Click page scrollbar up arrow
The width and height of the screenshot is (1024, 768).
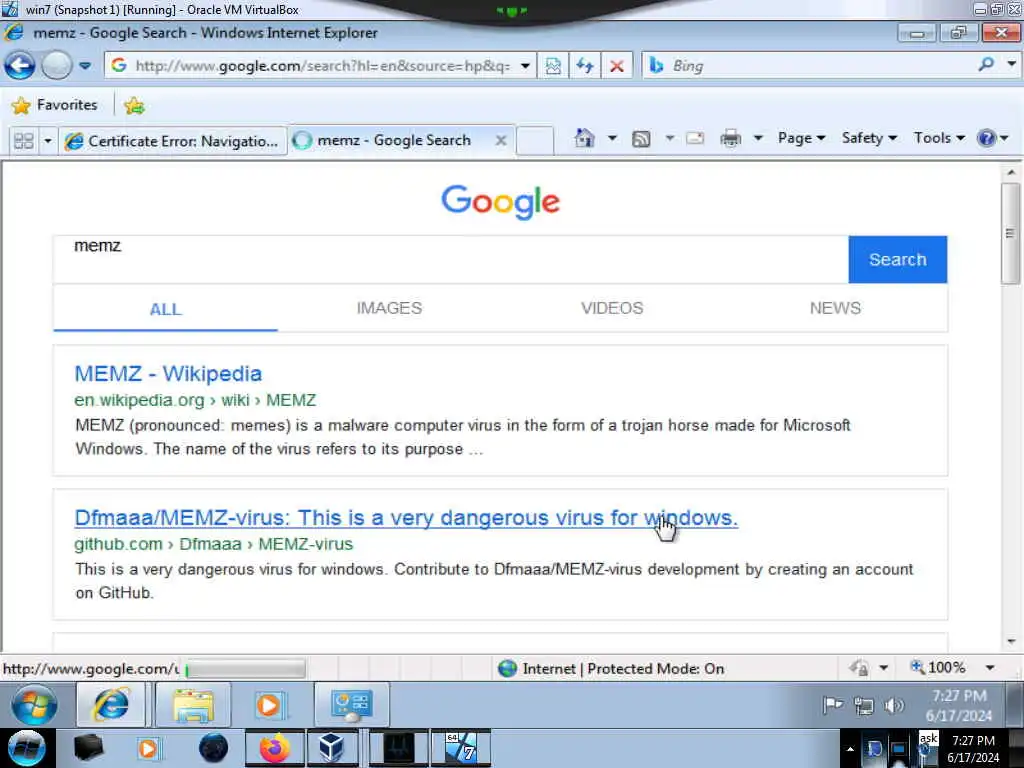[1011, 172]
